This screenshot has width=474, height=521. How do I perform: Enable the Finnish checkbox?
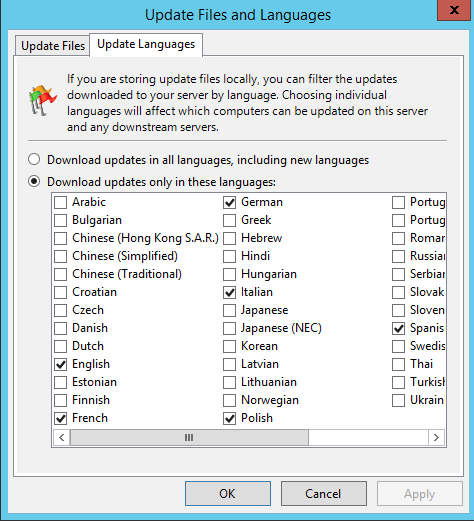(61, 400)
